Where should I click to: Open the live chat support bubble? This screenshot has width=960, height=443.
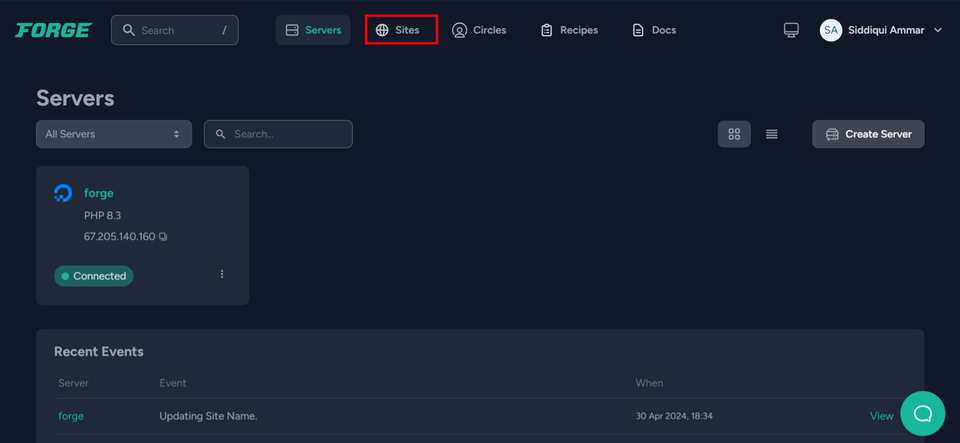922,413
